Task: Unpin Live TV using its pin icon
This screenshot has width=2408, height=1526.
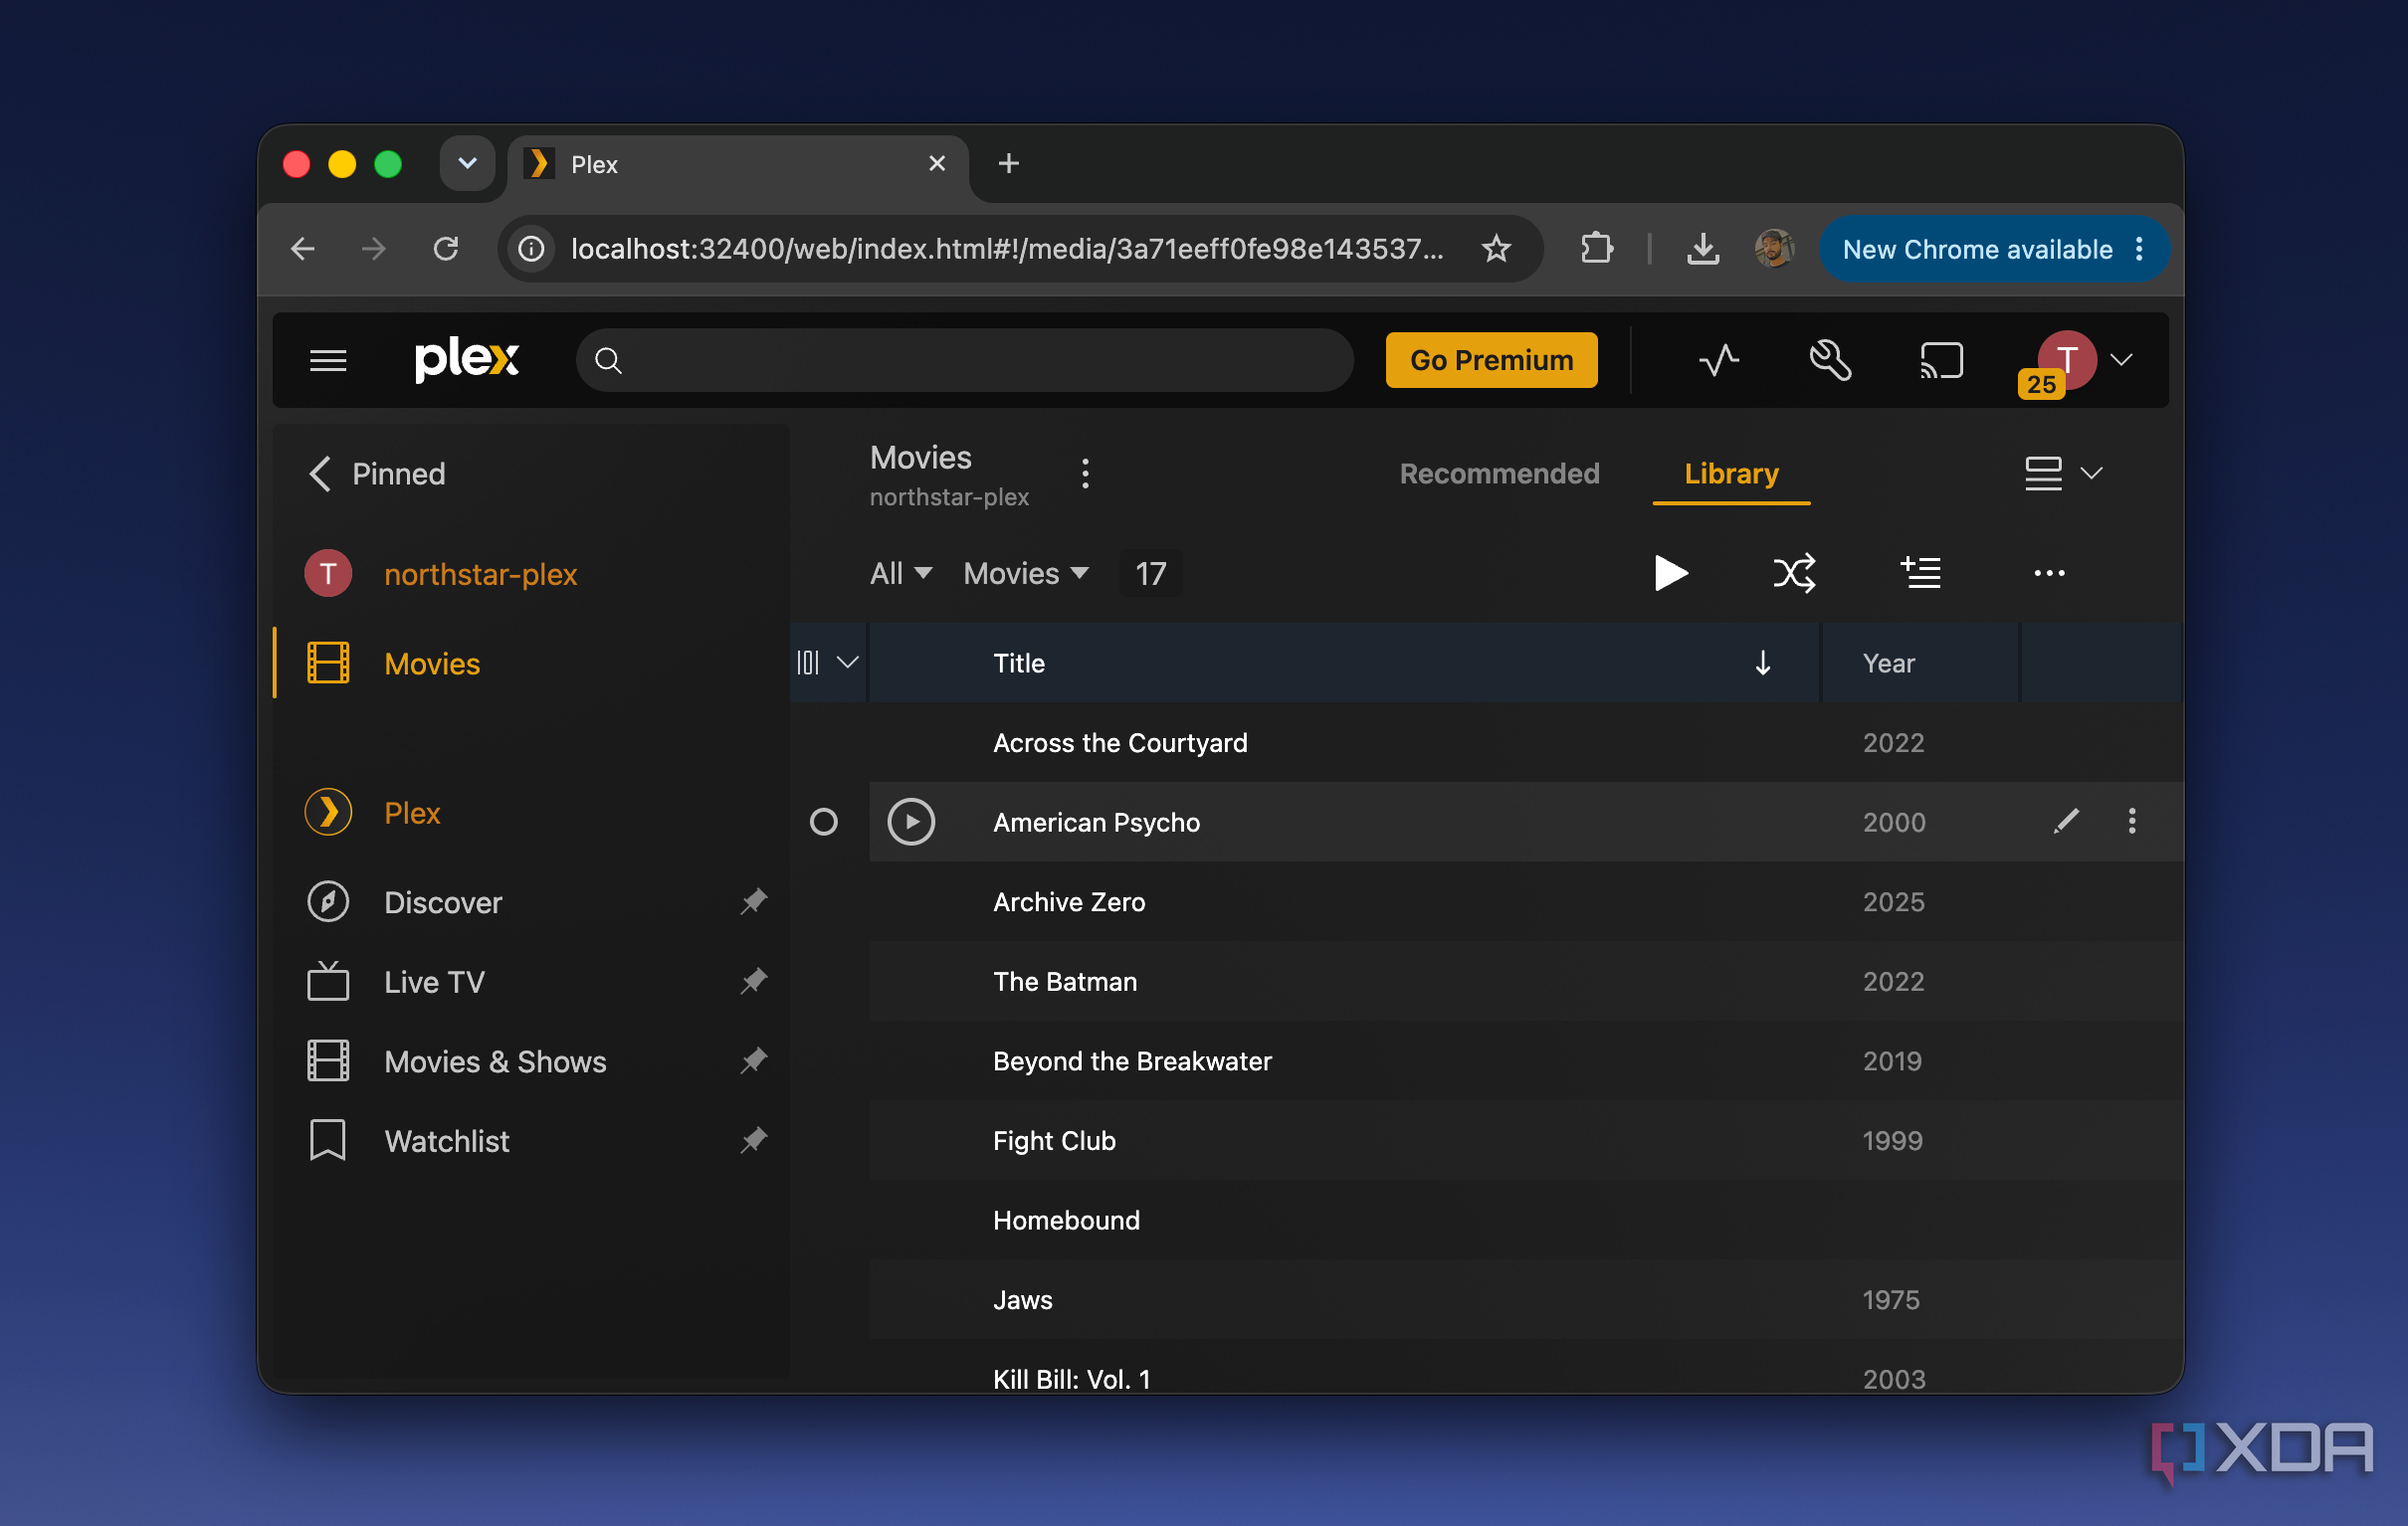Action: (753, 982)
